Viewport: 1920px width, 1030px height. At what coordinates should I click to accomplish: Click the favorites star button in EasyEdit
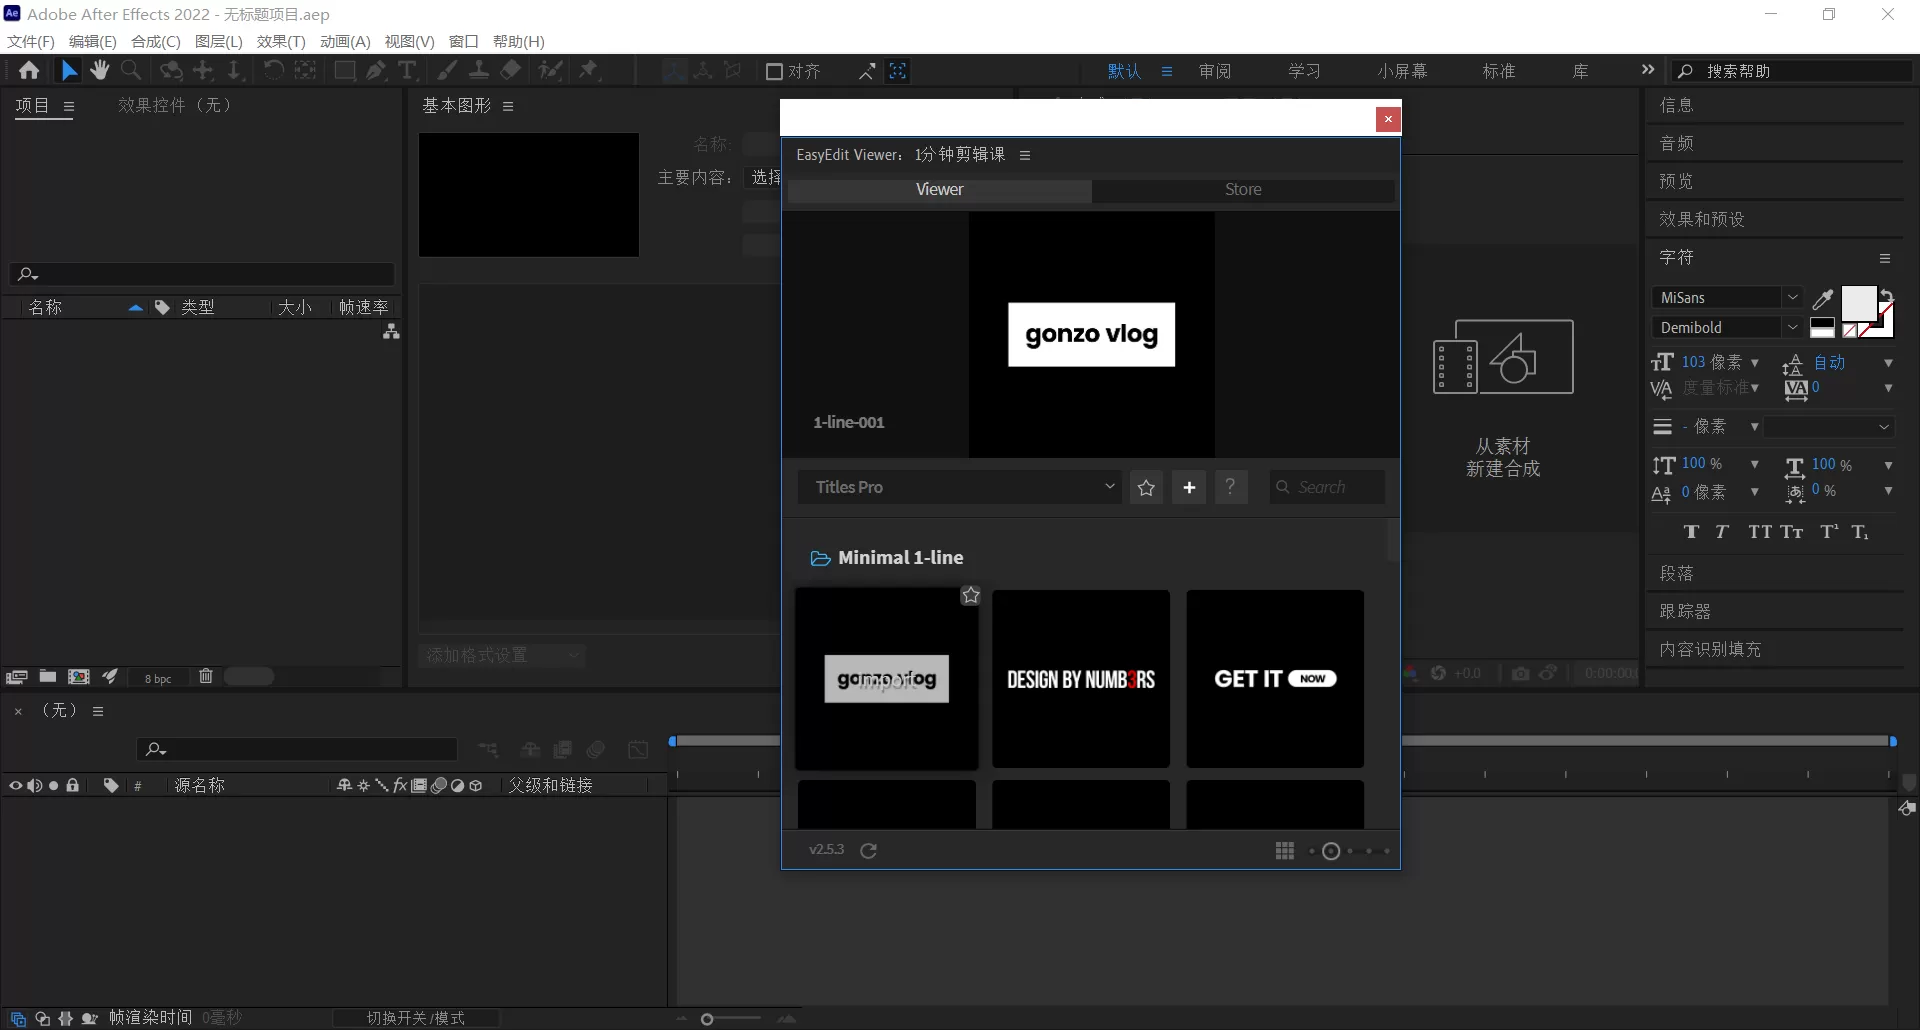(x=1146, y=488)
